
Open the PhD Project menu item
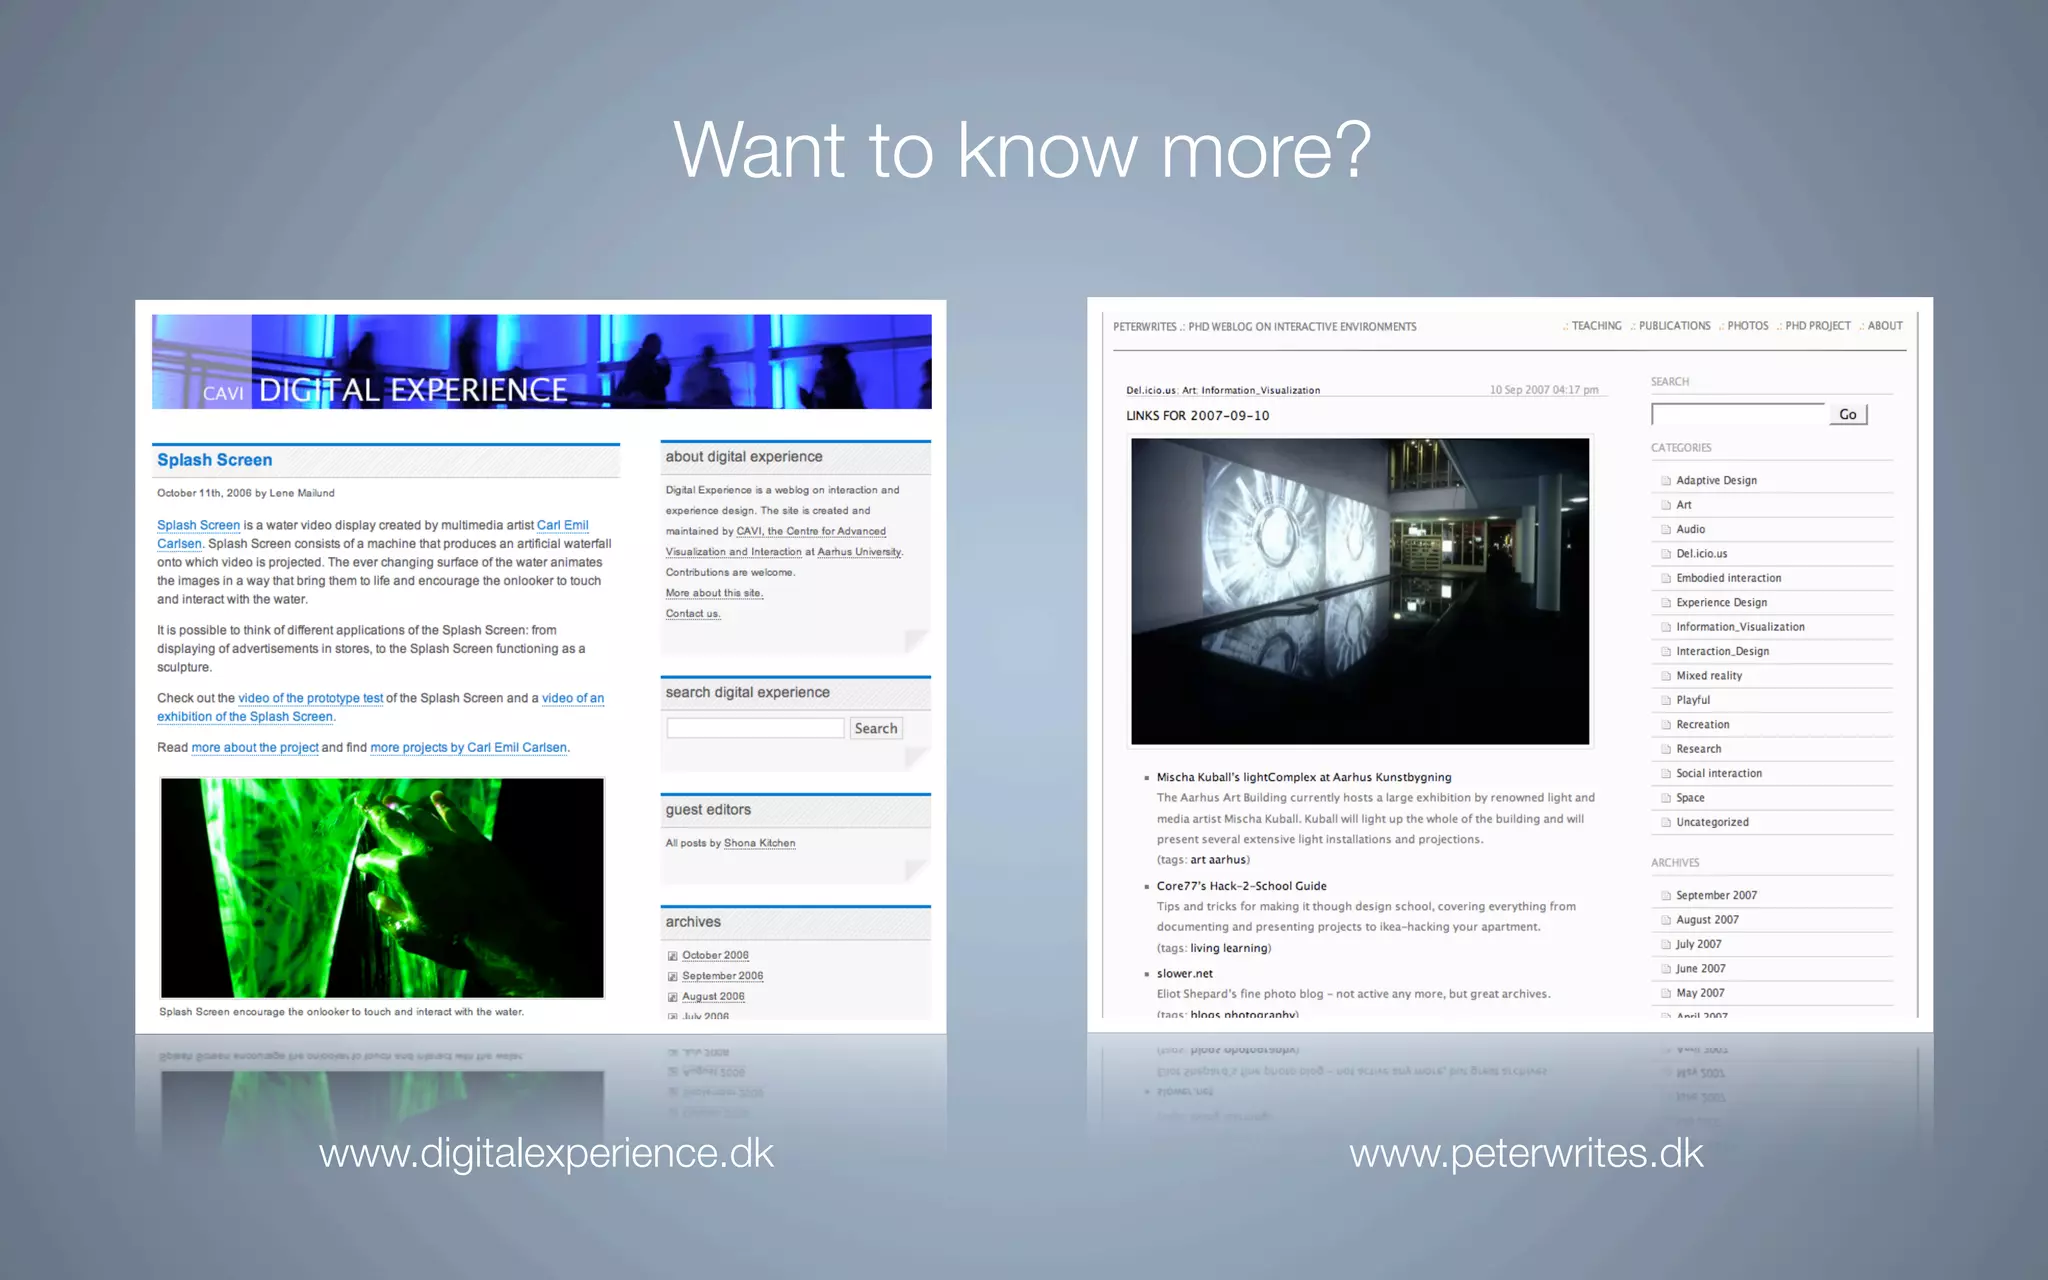pyautogui.click(x=1817, y=326)
